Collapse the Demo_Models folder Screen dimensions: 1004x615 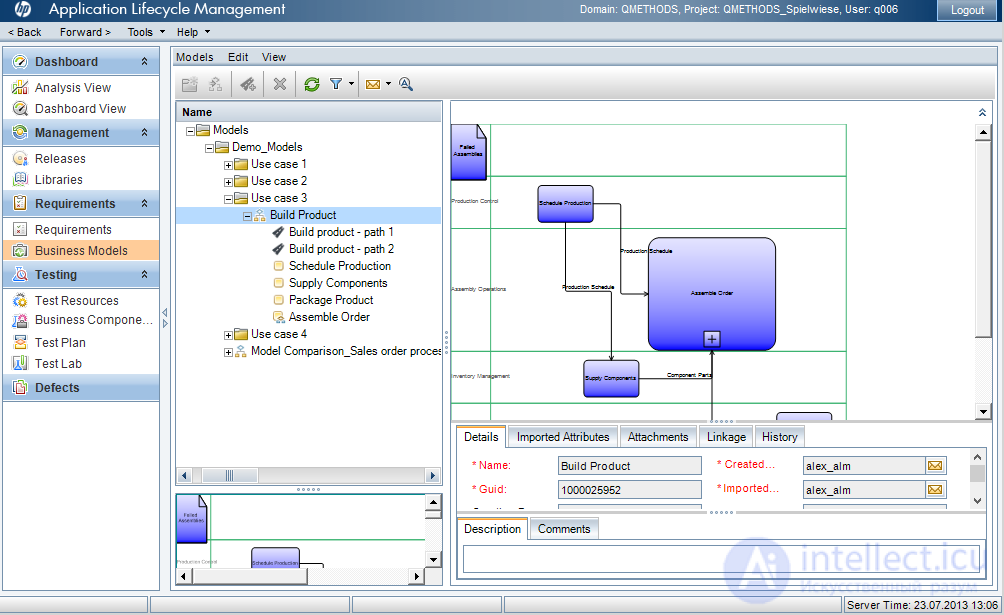pos(209,148)
